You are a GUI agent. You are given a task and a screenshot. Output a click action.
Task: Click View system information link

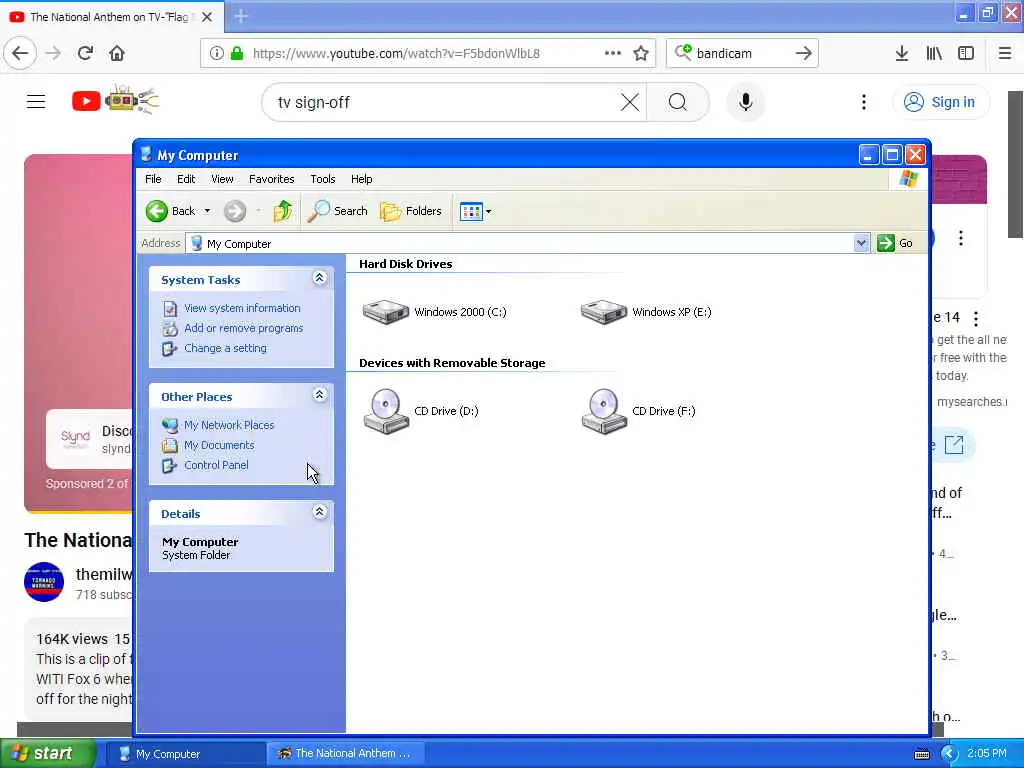click(242, 308)
